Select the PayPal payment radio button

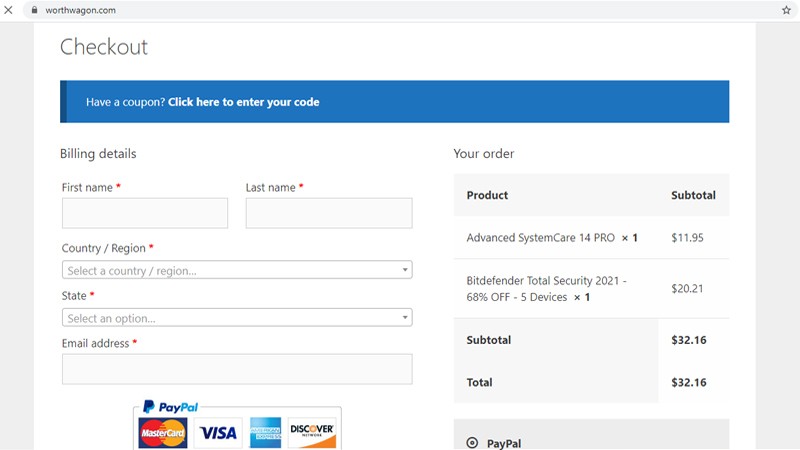[x=472, y=443]
